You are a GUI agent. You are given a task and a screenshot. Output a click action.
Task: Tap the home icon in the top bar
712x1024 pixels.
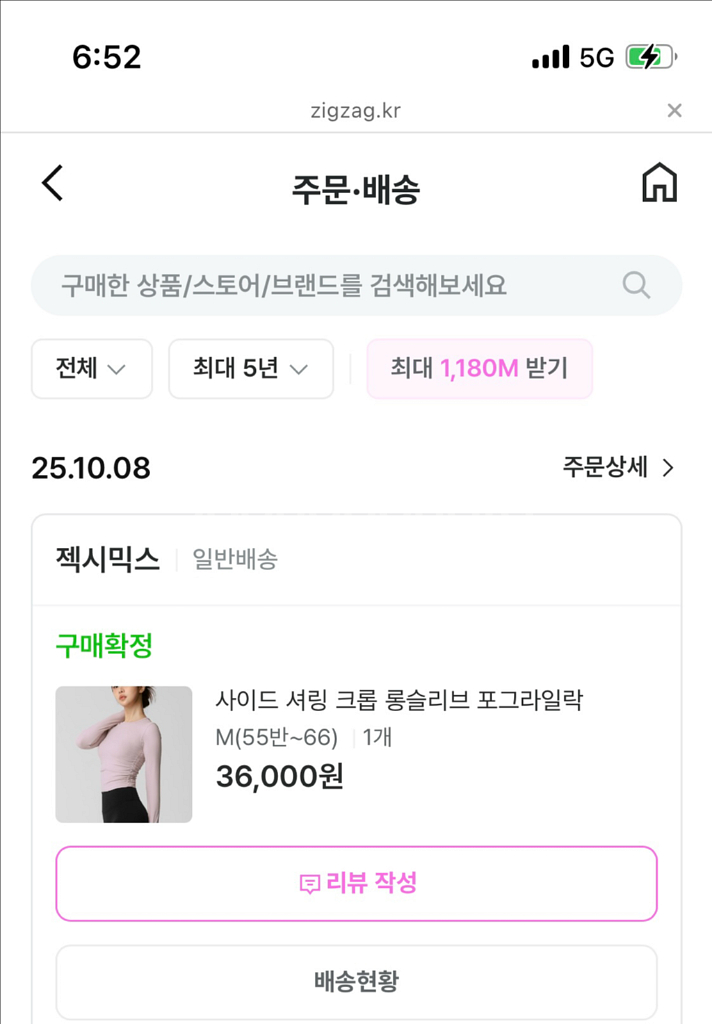pyautogui.click(x=659, y=184)
